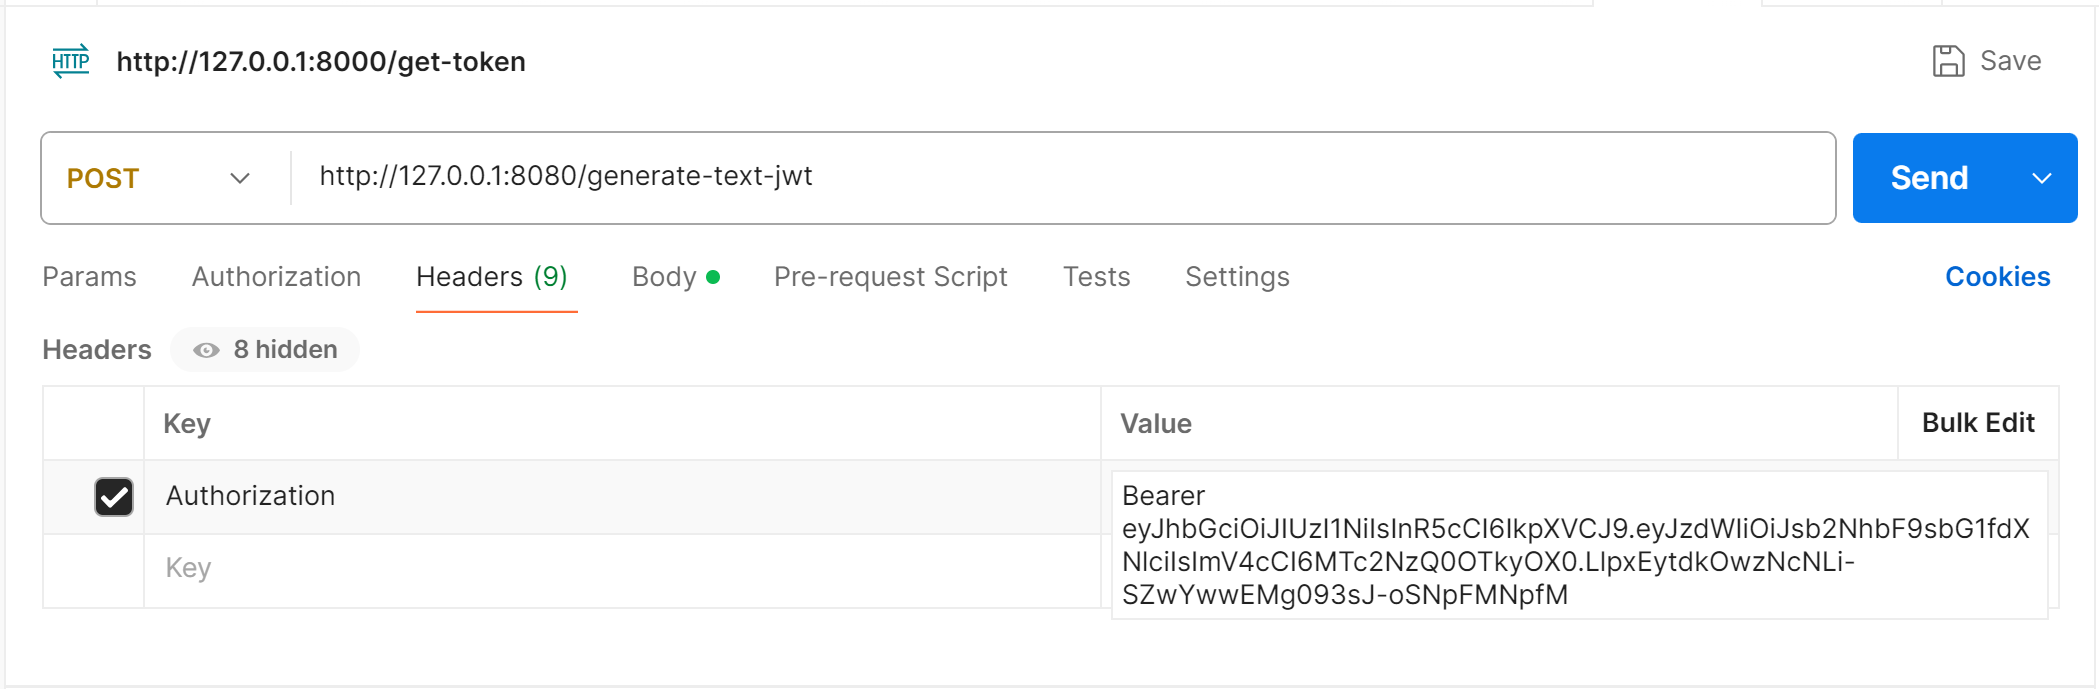The height and width of the screenshot is (689, 2099).
Task: Click the empty Key placeholder cell
Action: pyautogui.click(x=620, y=568)
